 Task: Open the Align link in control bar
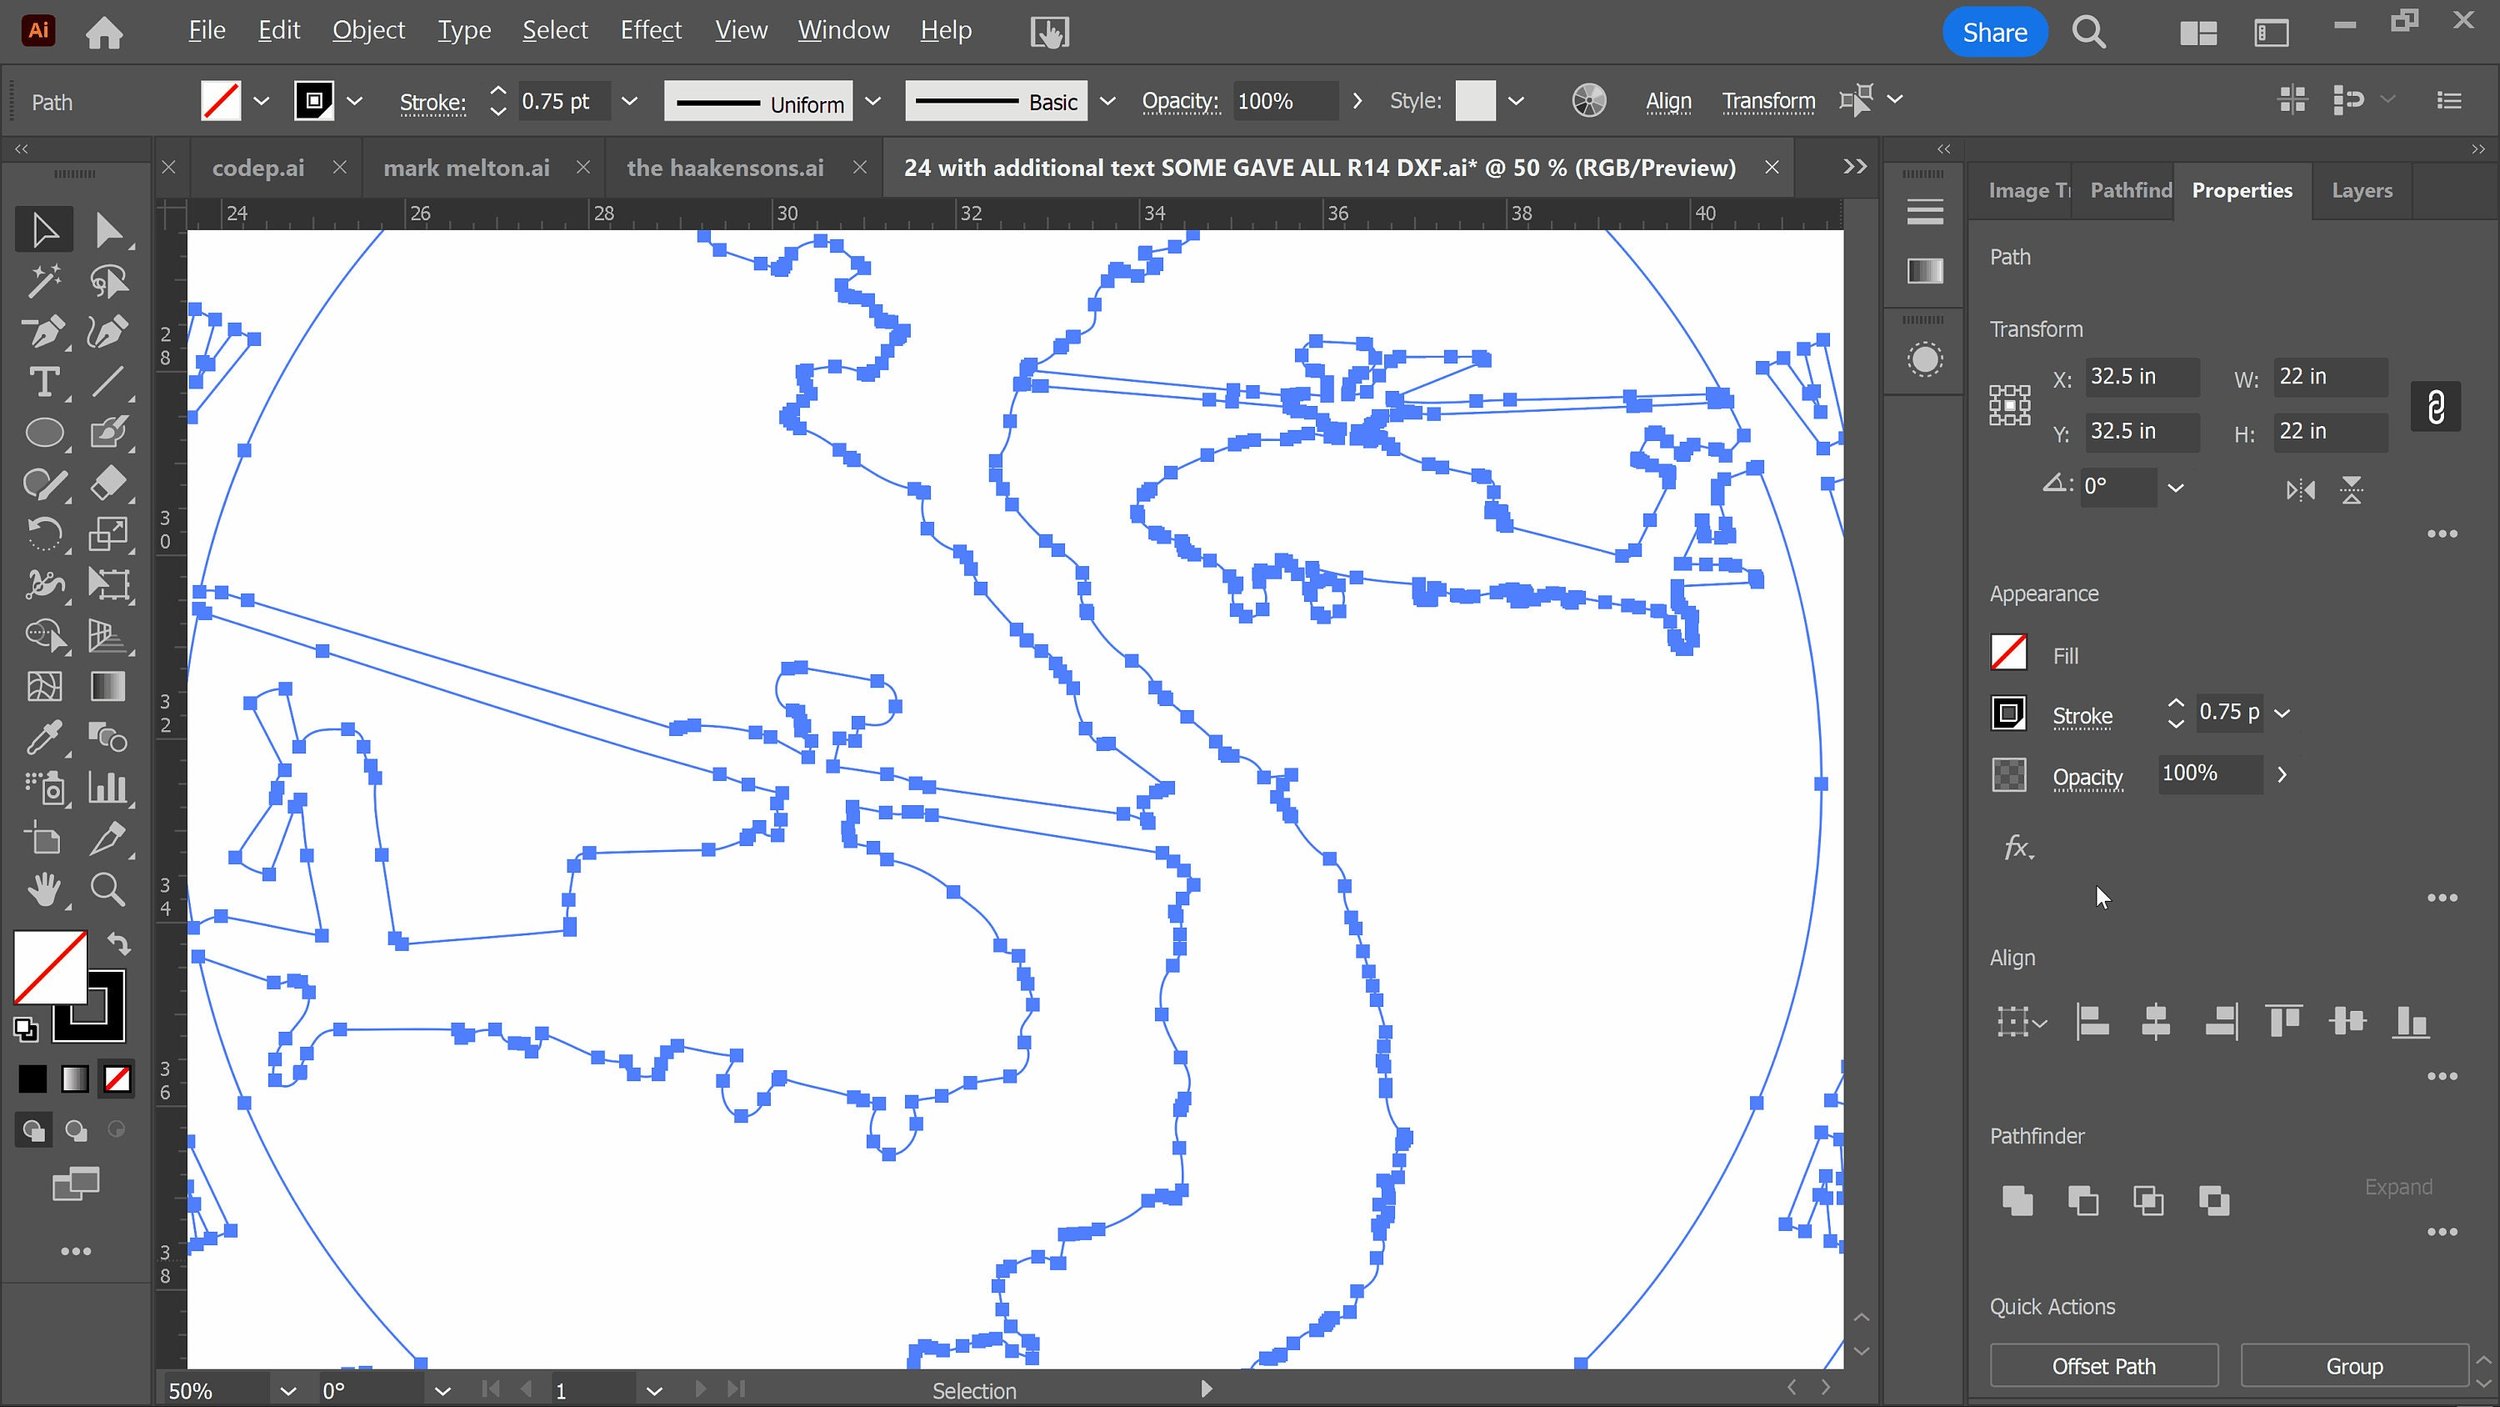pyautogui.click(x=1668, y=101)
